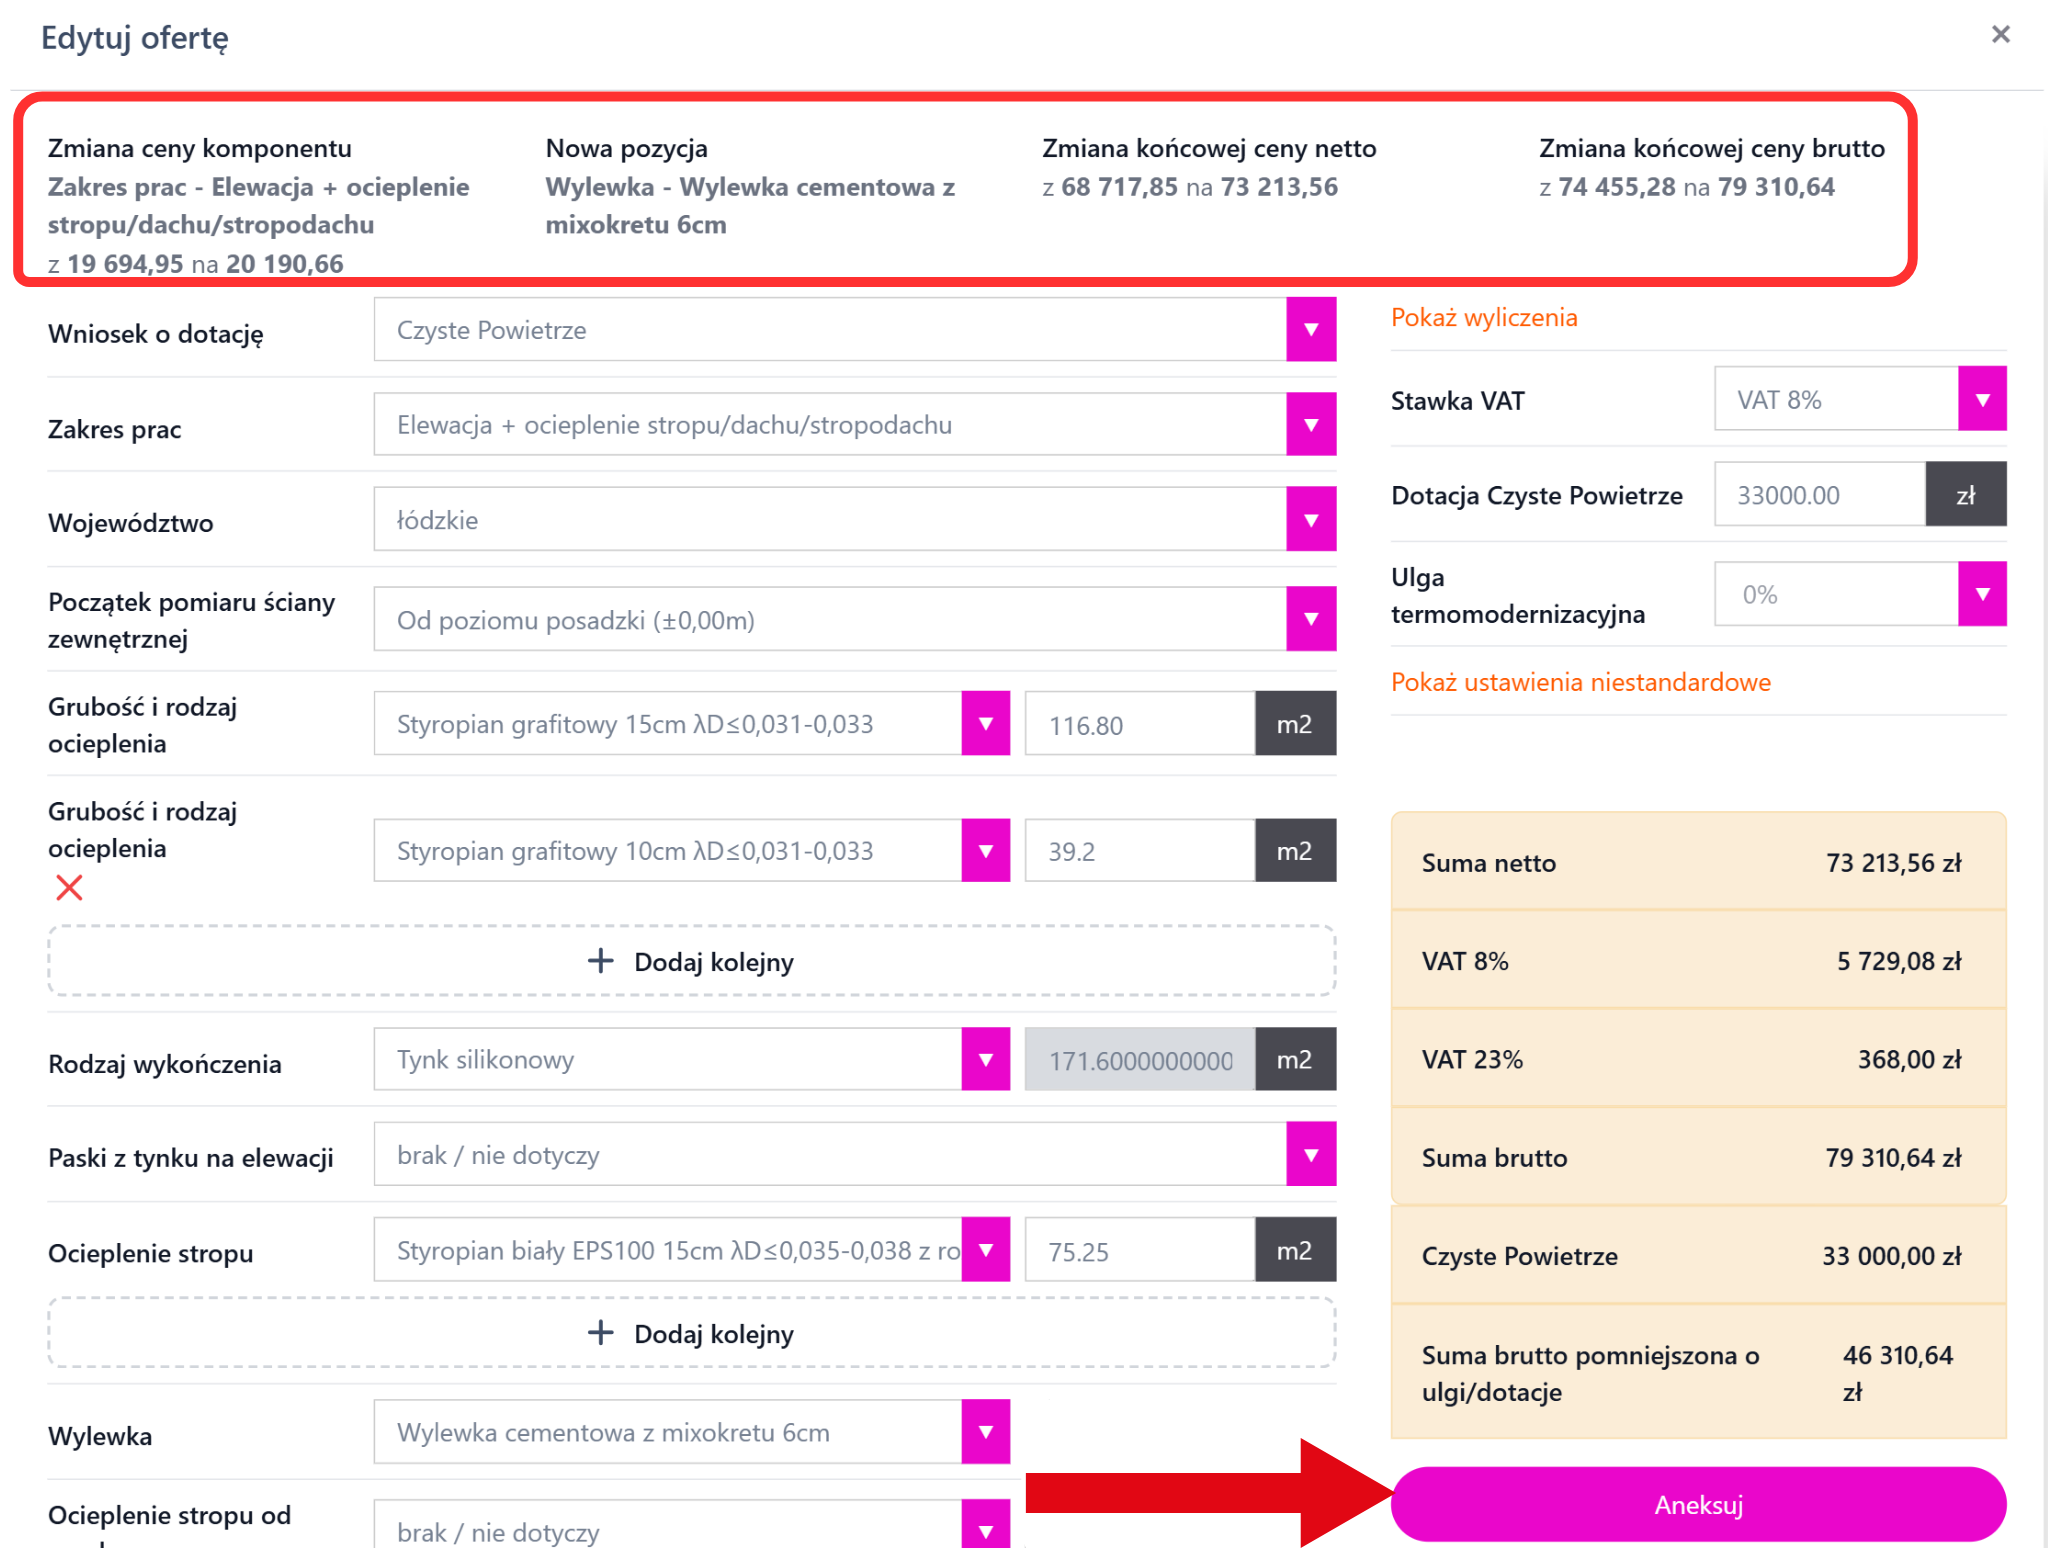Expand Początek pomiaru ściany zewnętrznej dropdown
Screen dimensions: 2048x1548
(1310, 620)
